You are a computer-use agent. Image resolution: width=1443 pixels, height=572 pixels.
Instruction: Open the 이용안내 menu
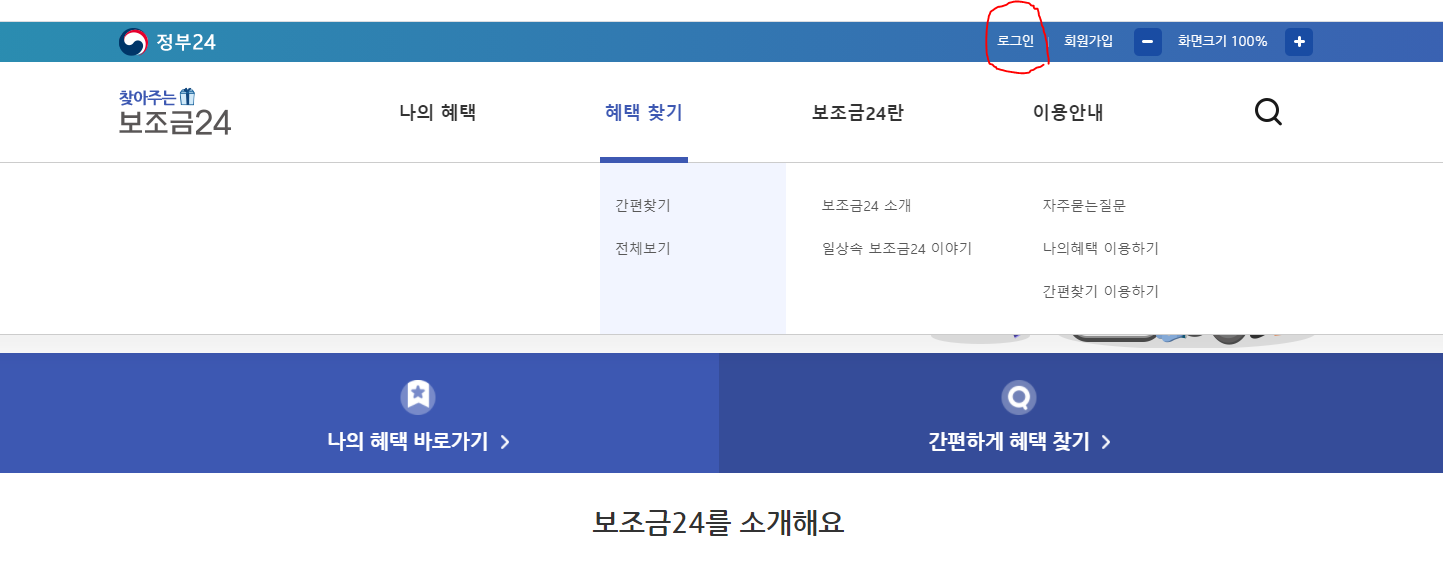[1068, 112]
